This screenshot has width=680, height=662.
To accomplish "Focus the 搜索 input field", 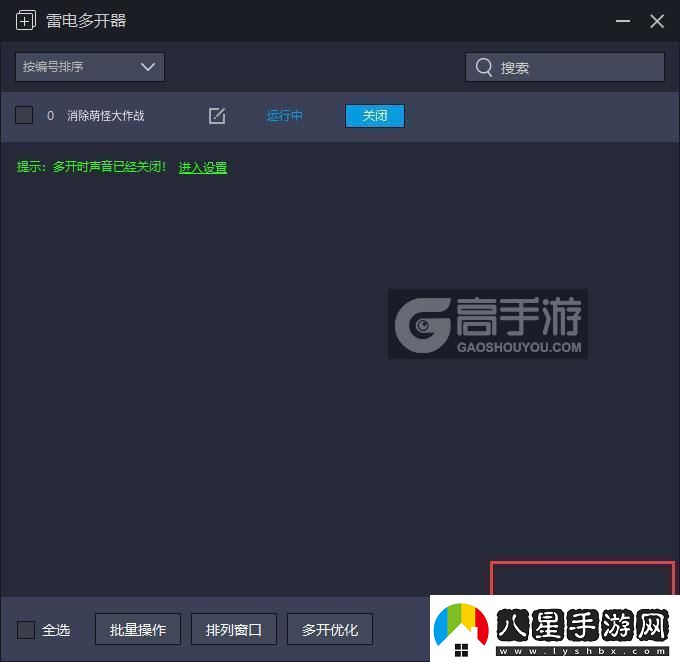I will (x=565, y=67).
